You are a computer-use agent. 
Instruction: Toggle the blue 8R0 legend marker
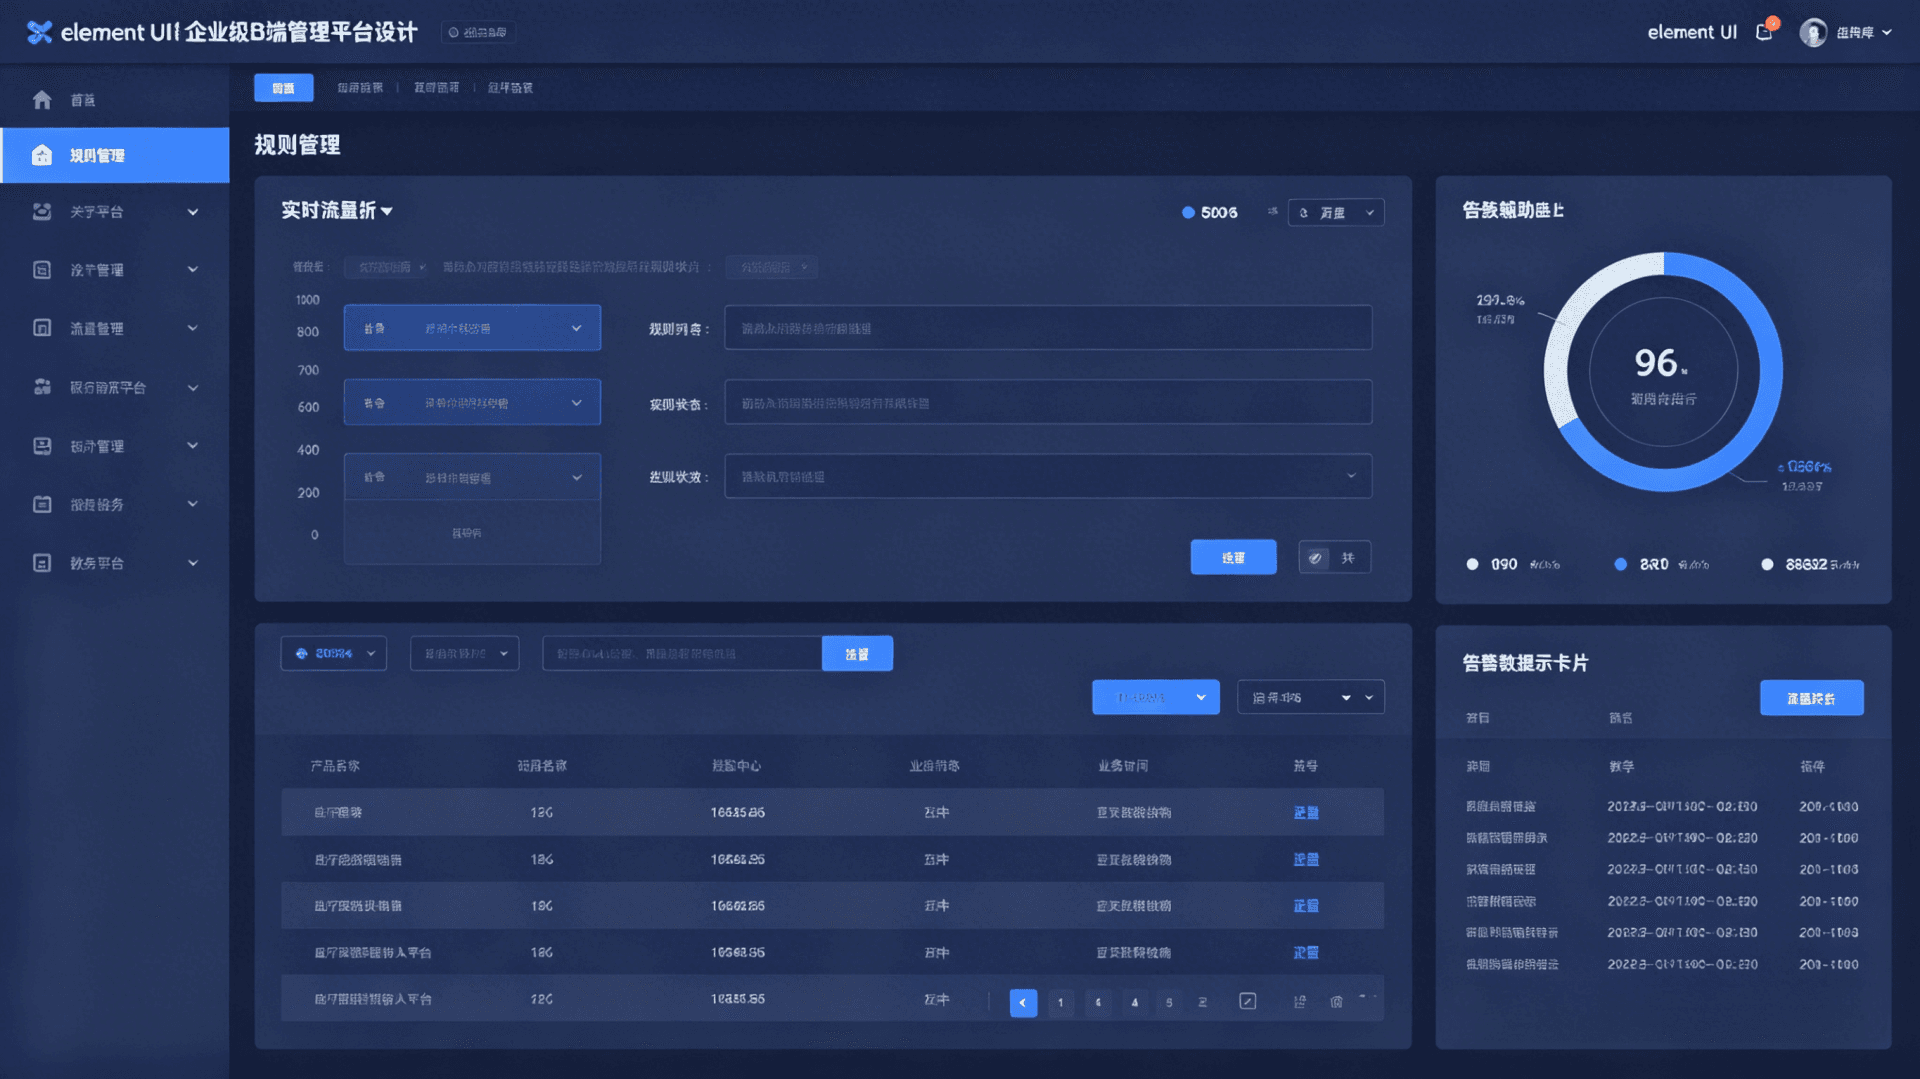tap(1620, 564)
